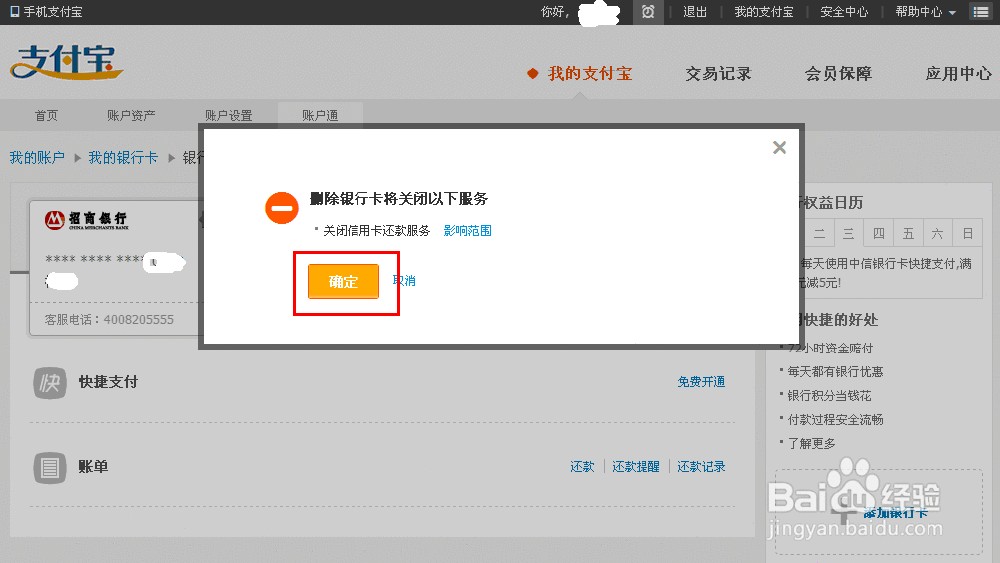Image resolution: width=1000 pixels, height=563 pixels.
Task: Open 账户设置 sub-tab
Action: click(228, 115)
